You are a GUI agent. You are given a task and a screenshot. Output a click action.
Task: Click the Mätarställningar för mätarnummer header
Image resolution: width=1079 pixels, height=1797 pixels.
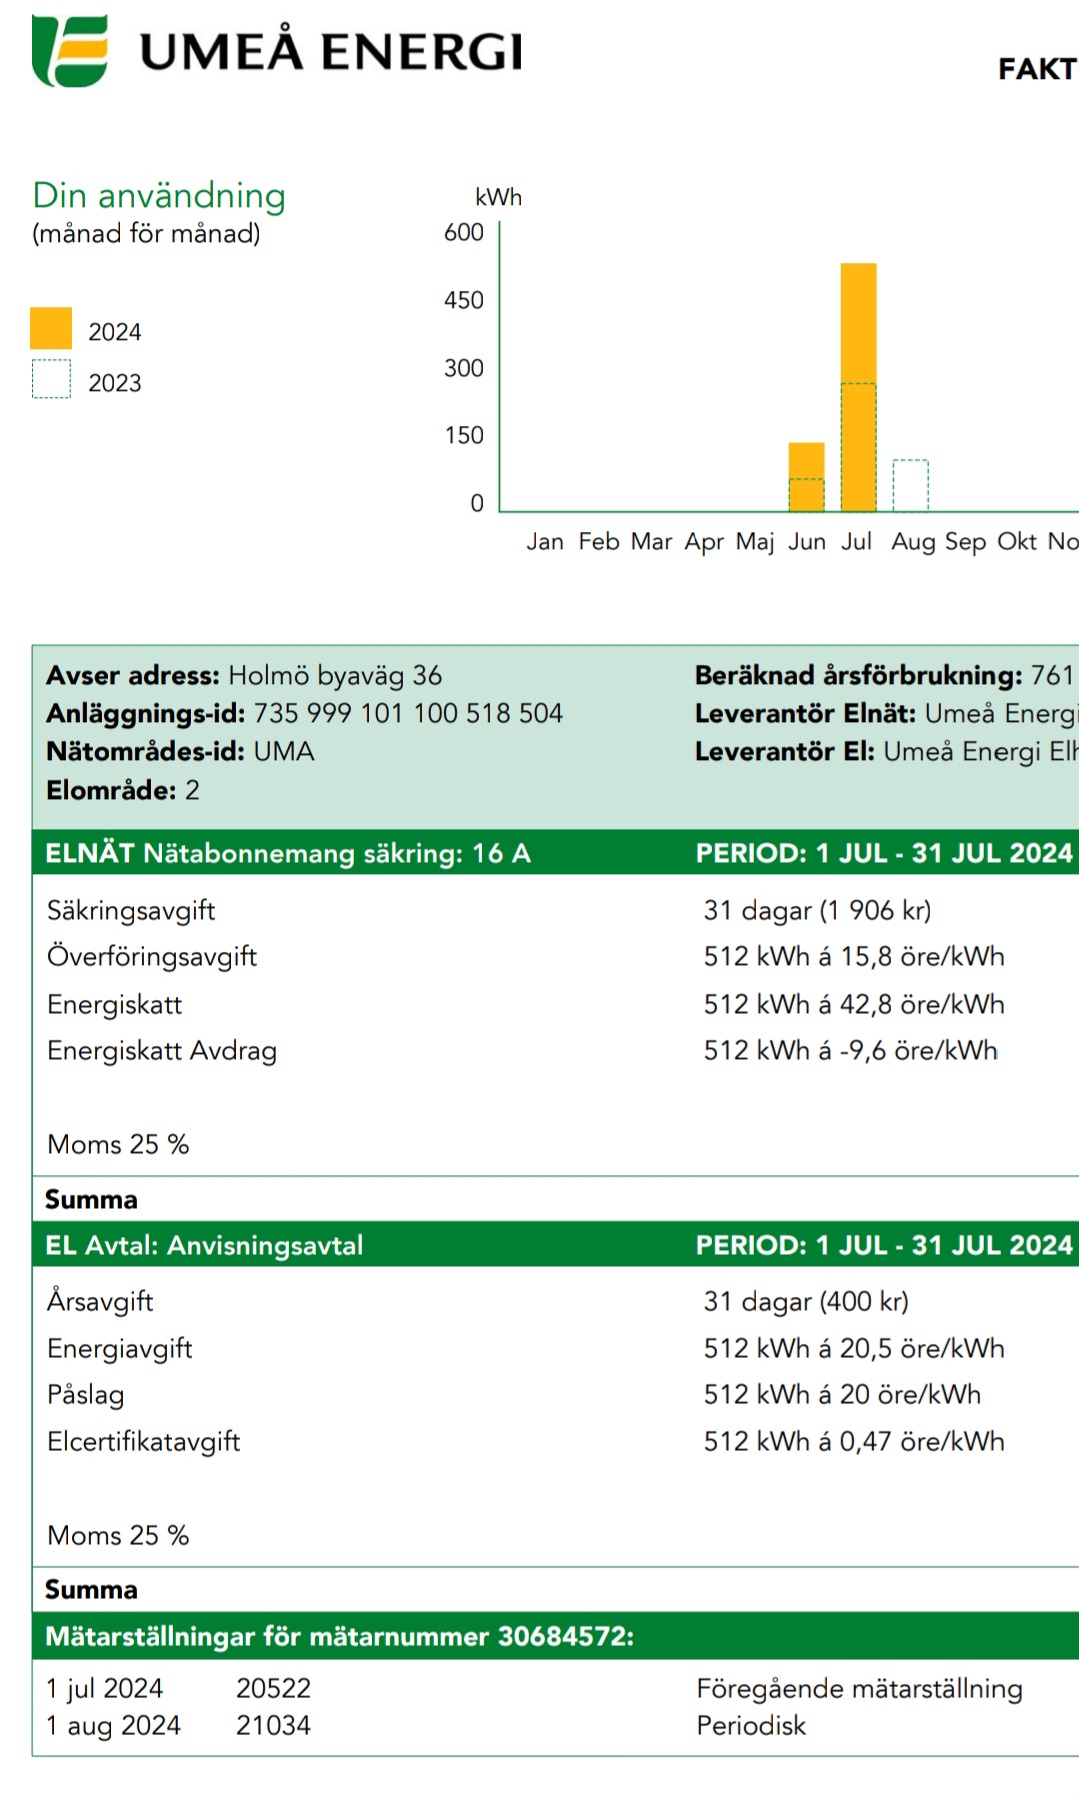tap(340, 1636)
